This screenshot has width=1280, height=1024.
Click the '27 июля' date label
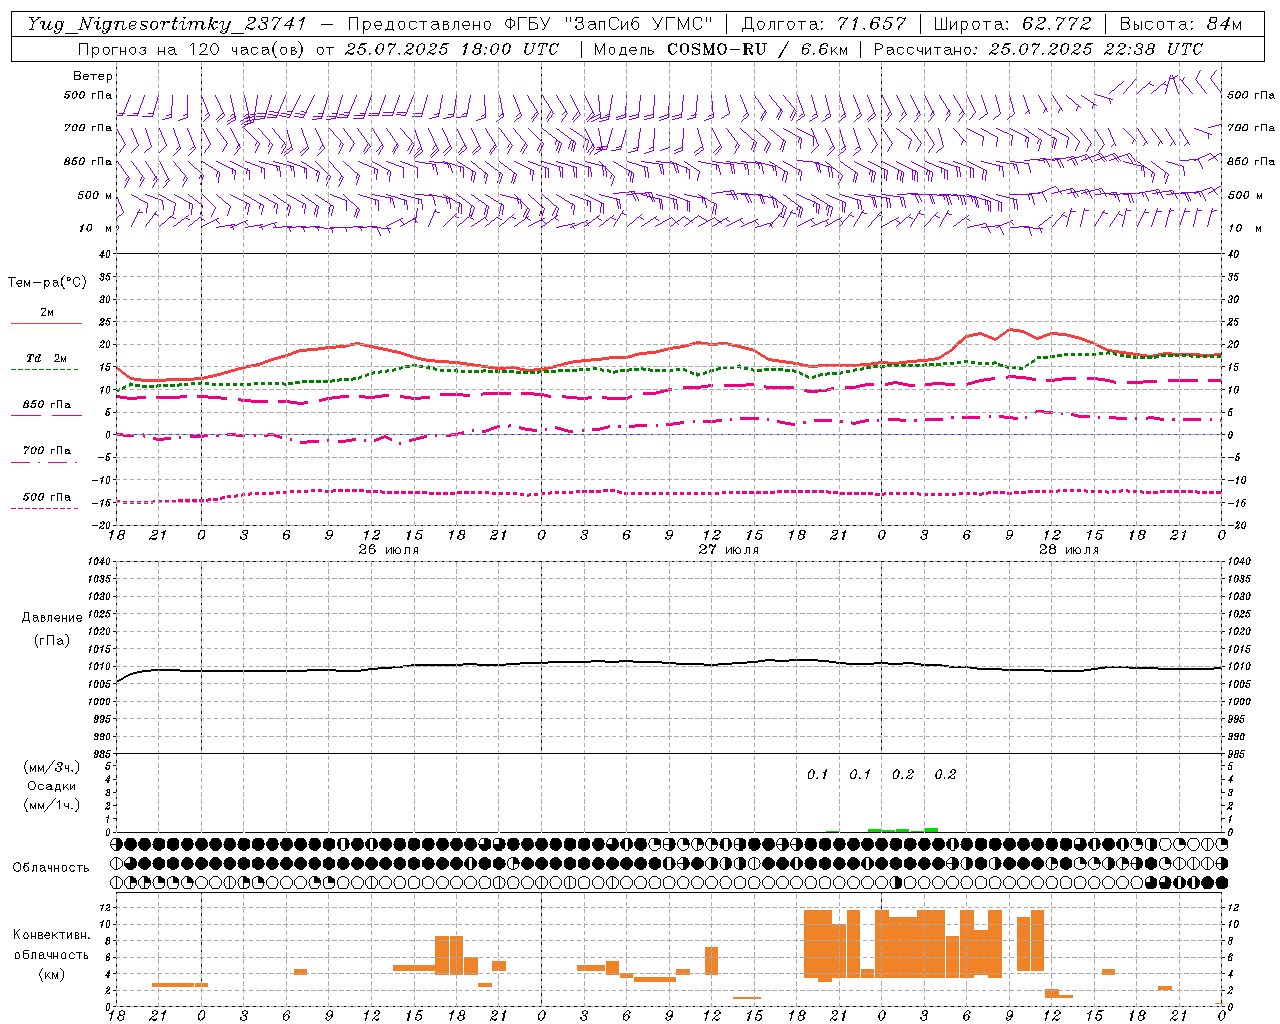coord(728,550)
